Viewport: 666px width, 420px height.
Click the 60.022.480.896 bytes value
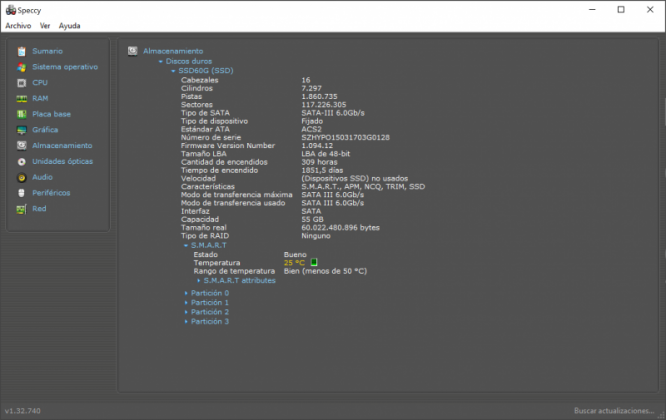tap(340, 227)
